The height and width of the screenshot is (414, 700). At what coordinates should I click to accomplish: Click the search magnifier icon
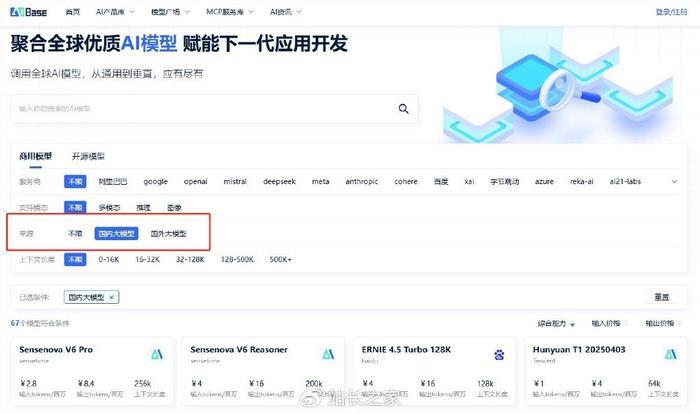point(403,109)
